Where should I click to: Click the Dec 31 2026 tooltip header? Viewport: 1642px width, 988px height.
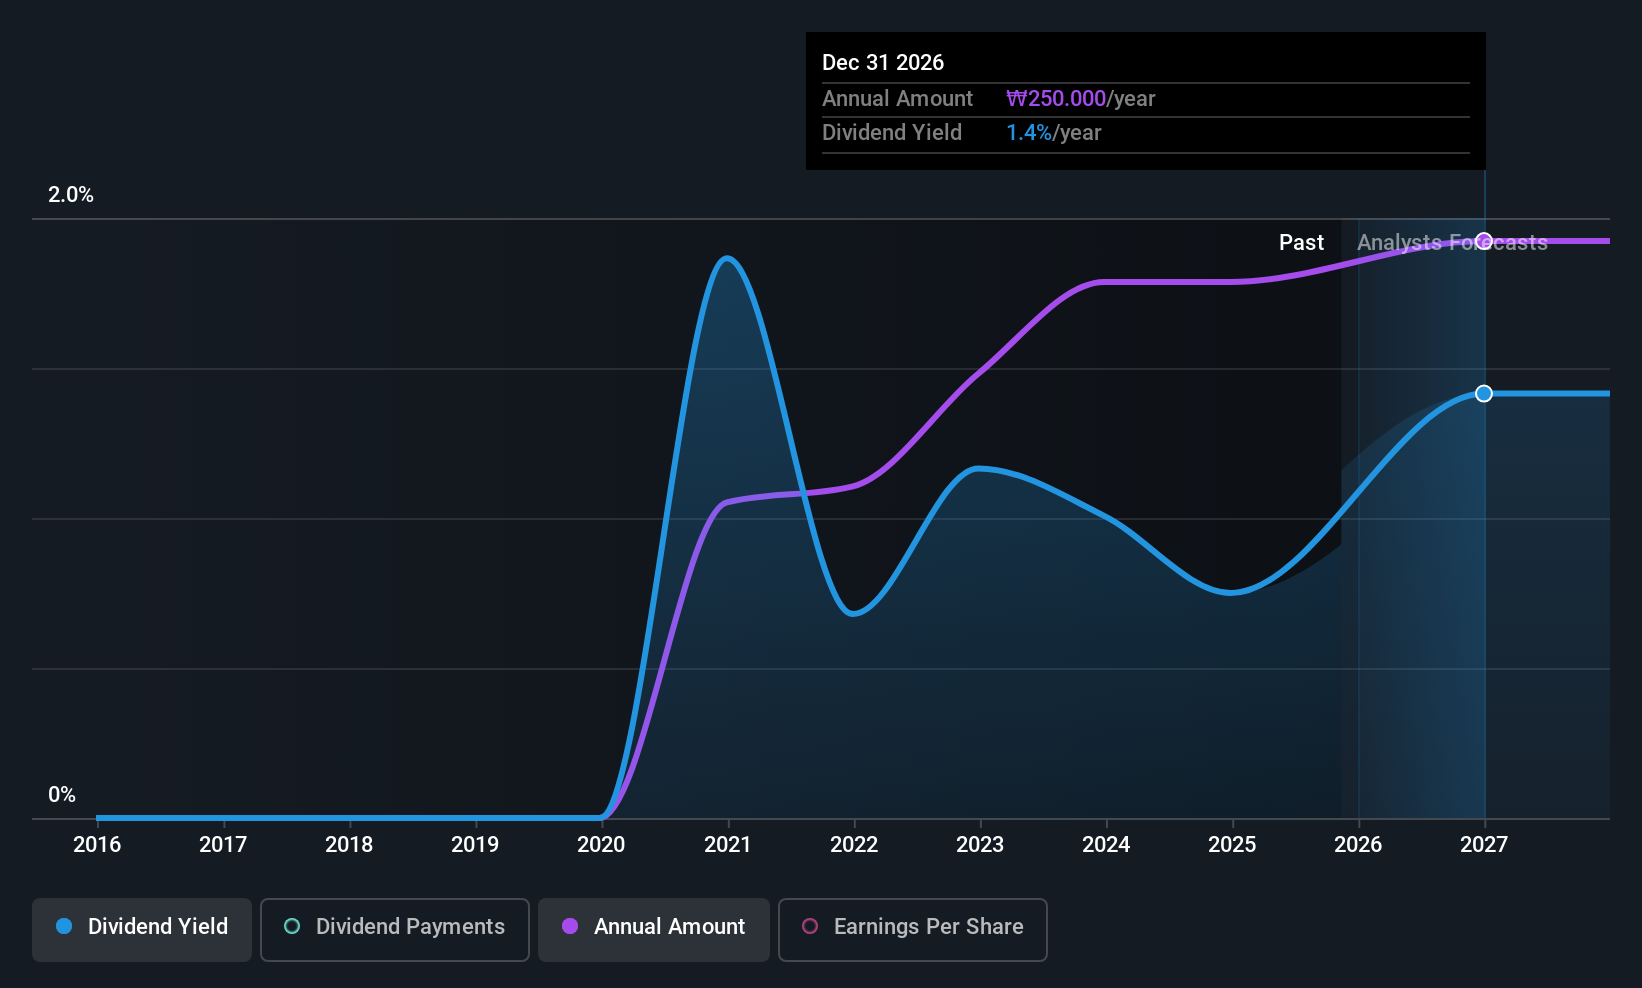[x=883, y=63]
